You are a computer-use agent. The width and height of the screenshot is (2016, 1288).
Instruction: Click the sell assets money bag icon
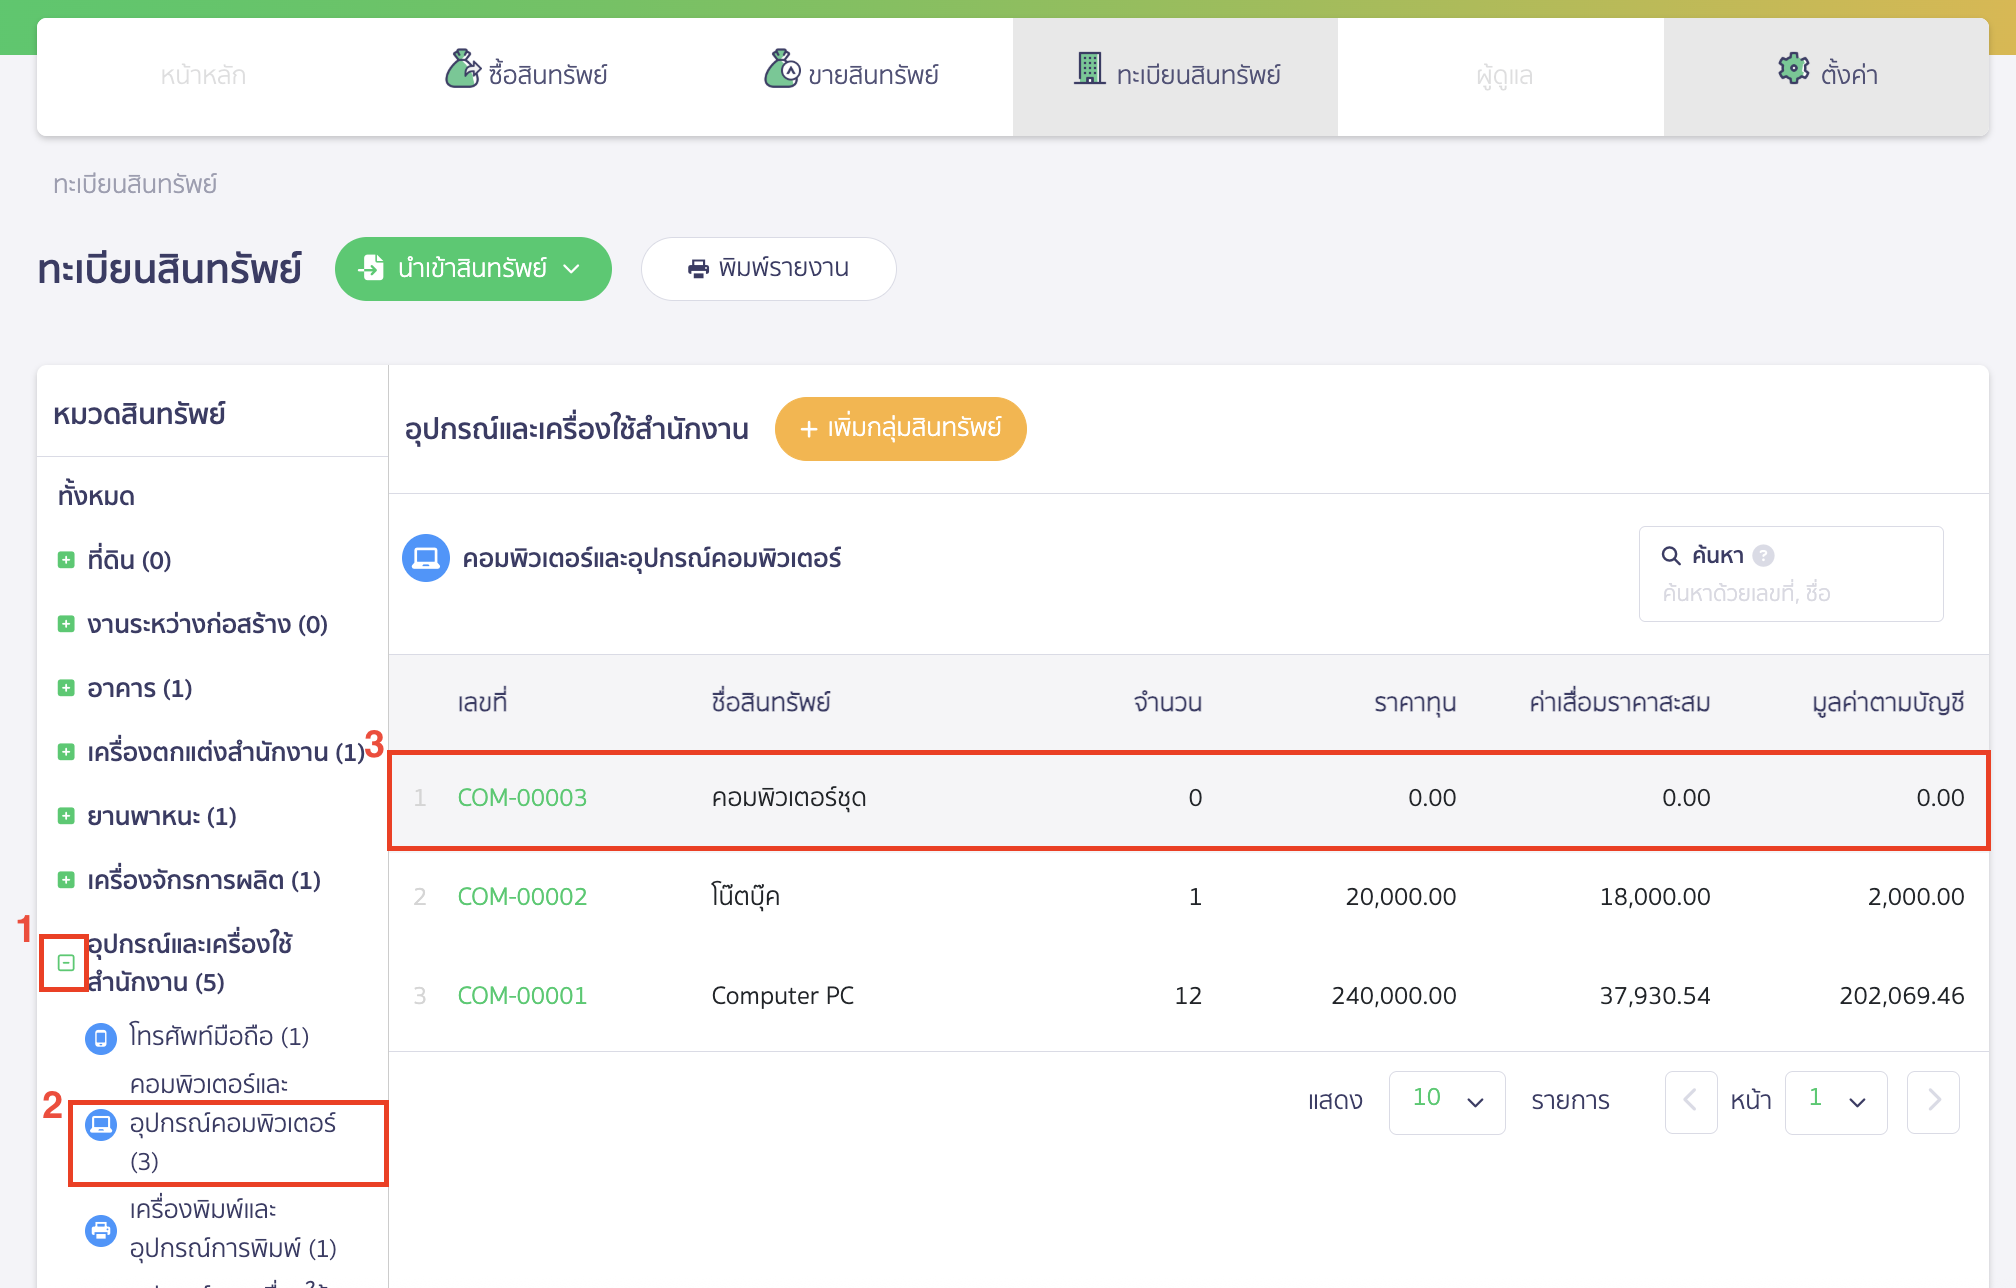(782, 70)
